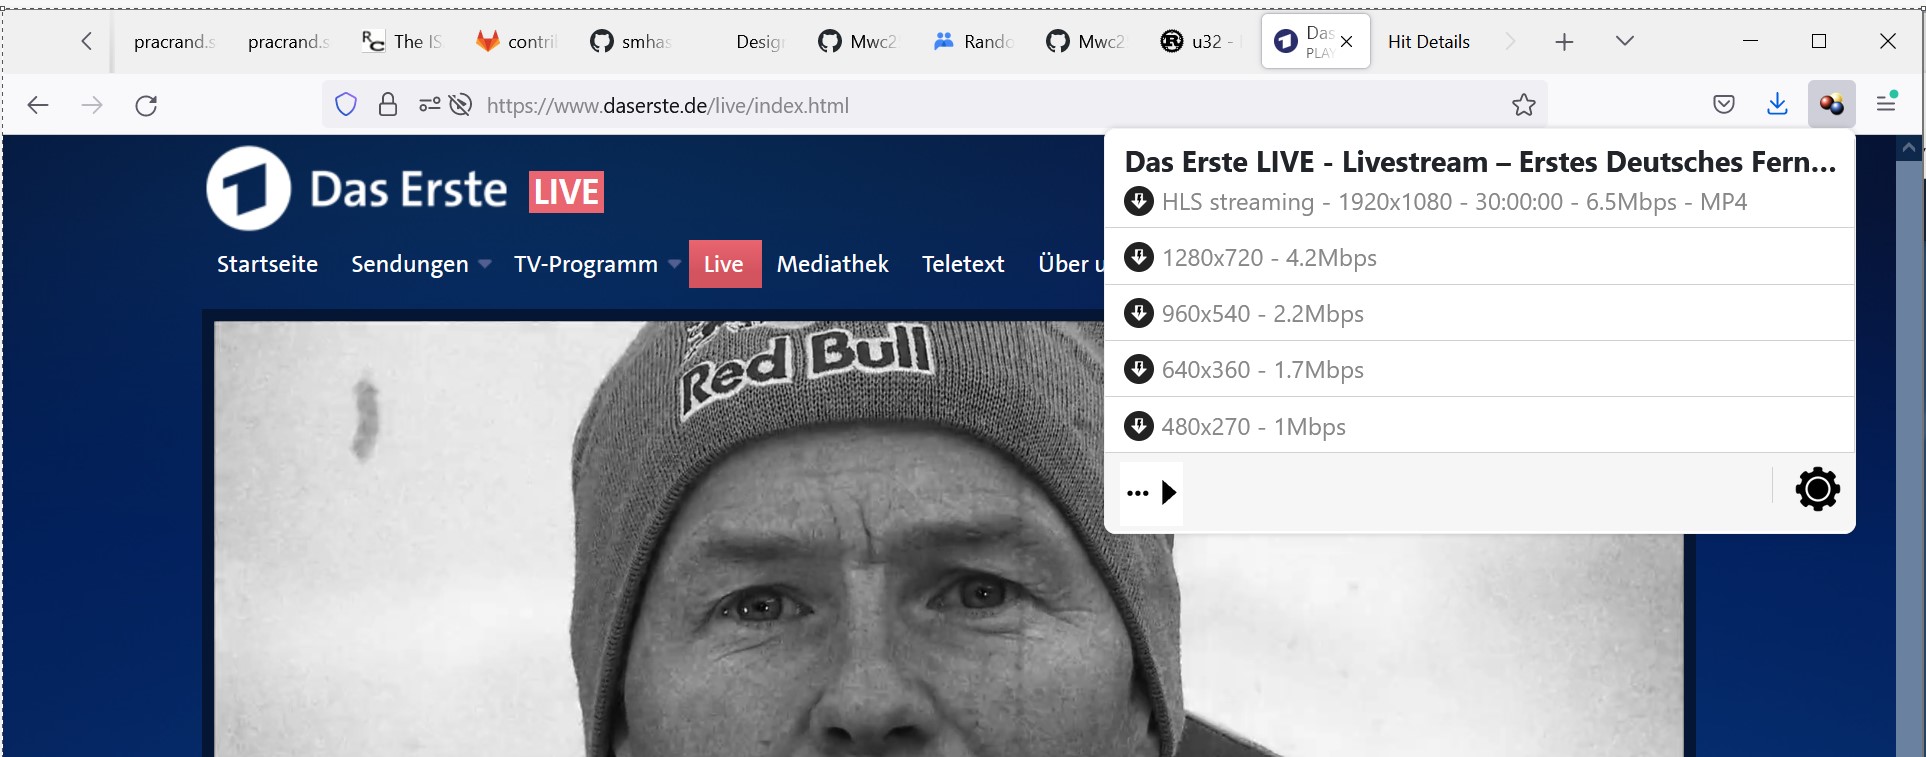The image size is (1926, 757).
Task: Select the Live navigation item
Action: coord(724,264)
